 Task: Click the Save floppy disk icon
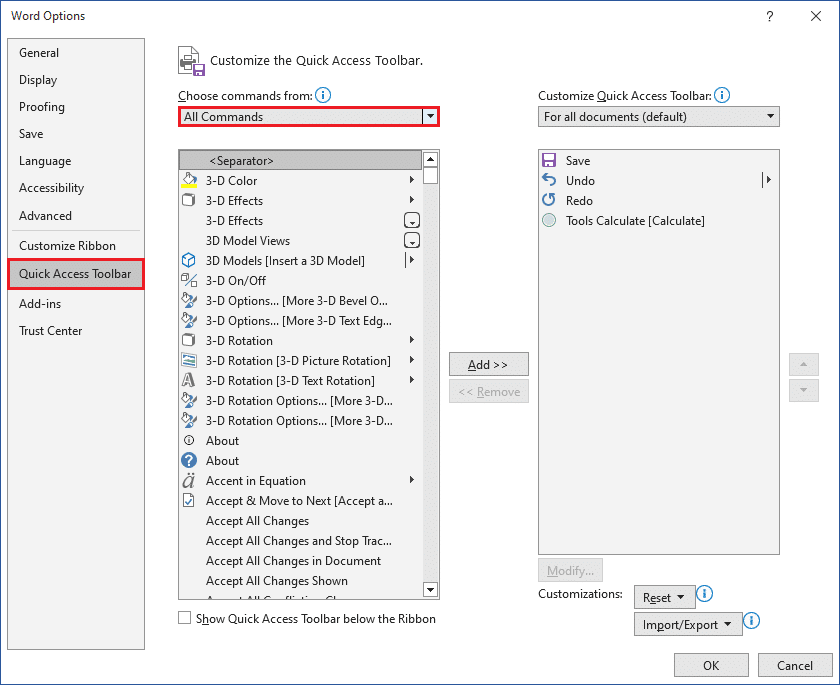(549, 161)
